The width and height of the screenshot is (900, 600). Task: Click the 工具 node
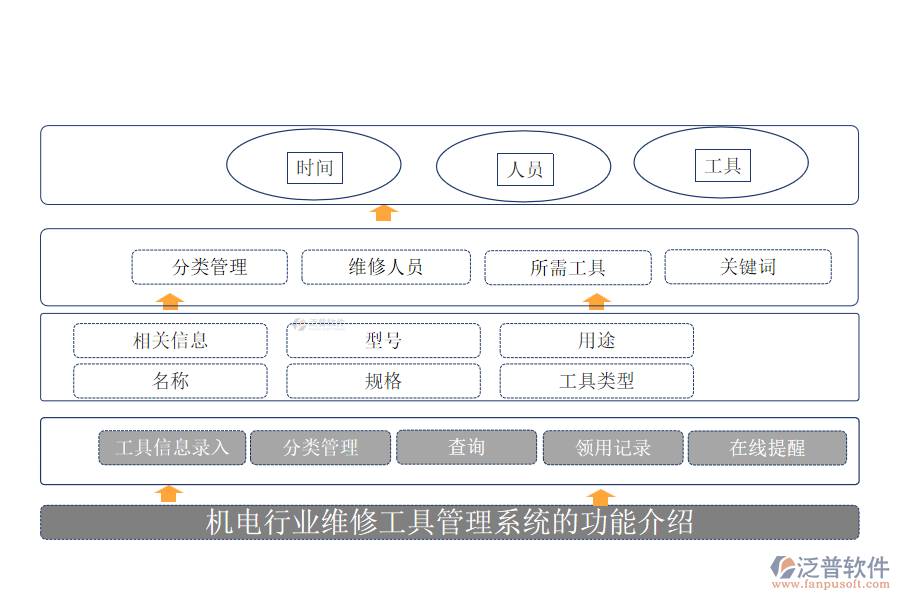point(722,164)
